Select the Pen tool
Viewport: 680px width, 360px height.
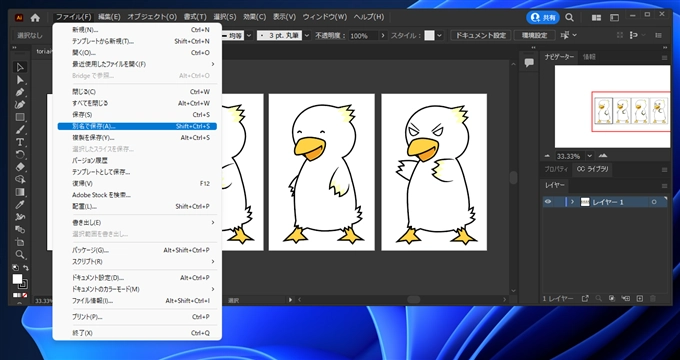point(20,92)
